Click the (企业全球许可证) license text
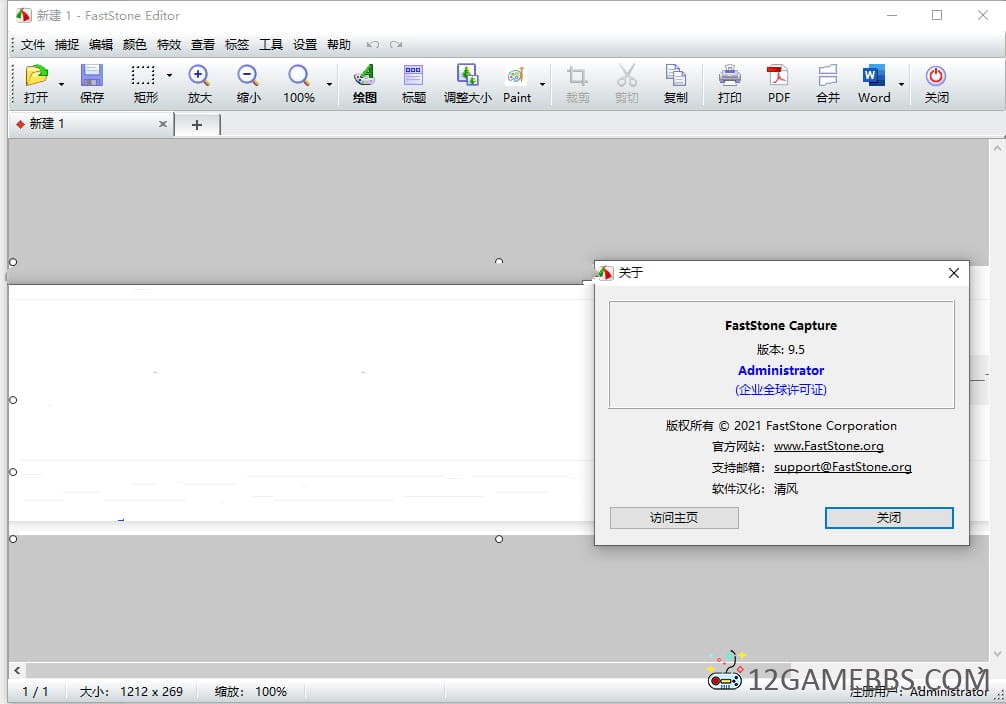The height and width of the screenshot is (704, 1006). coord(781,390)
